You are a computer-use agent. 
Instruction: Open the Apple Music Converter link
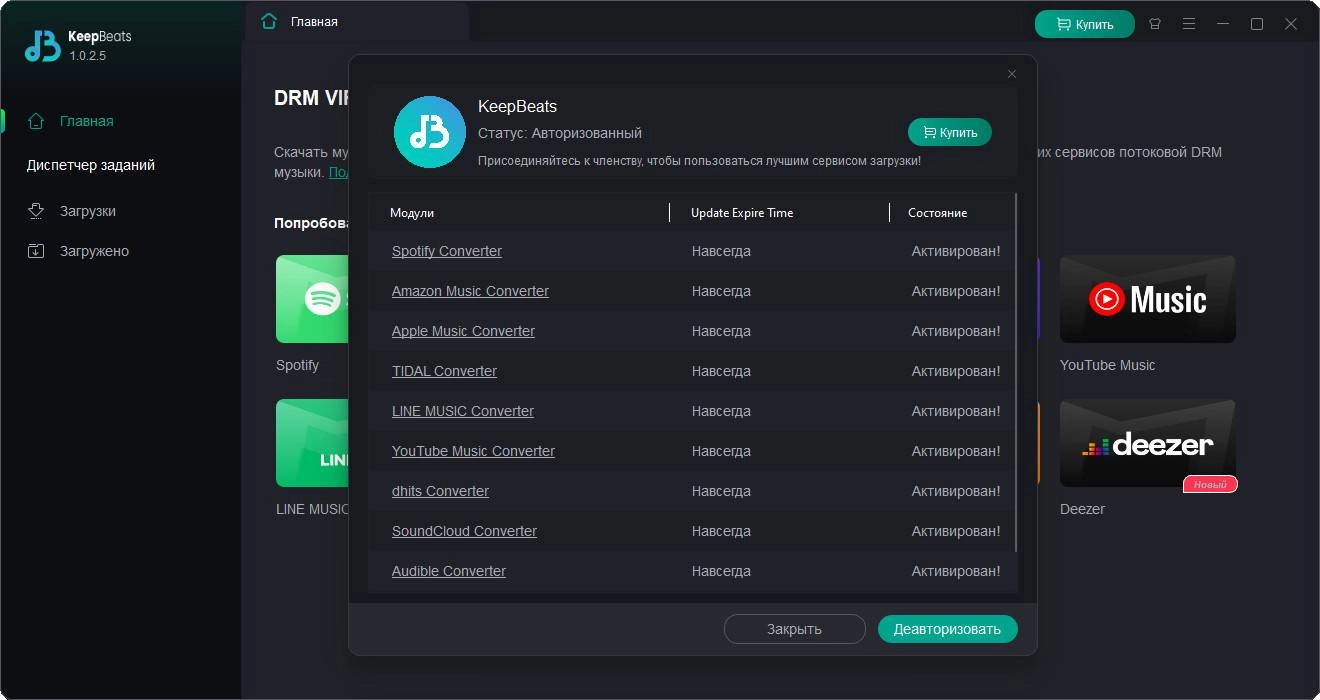pyautogui.click(x=463, y=331)
